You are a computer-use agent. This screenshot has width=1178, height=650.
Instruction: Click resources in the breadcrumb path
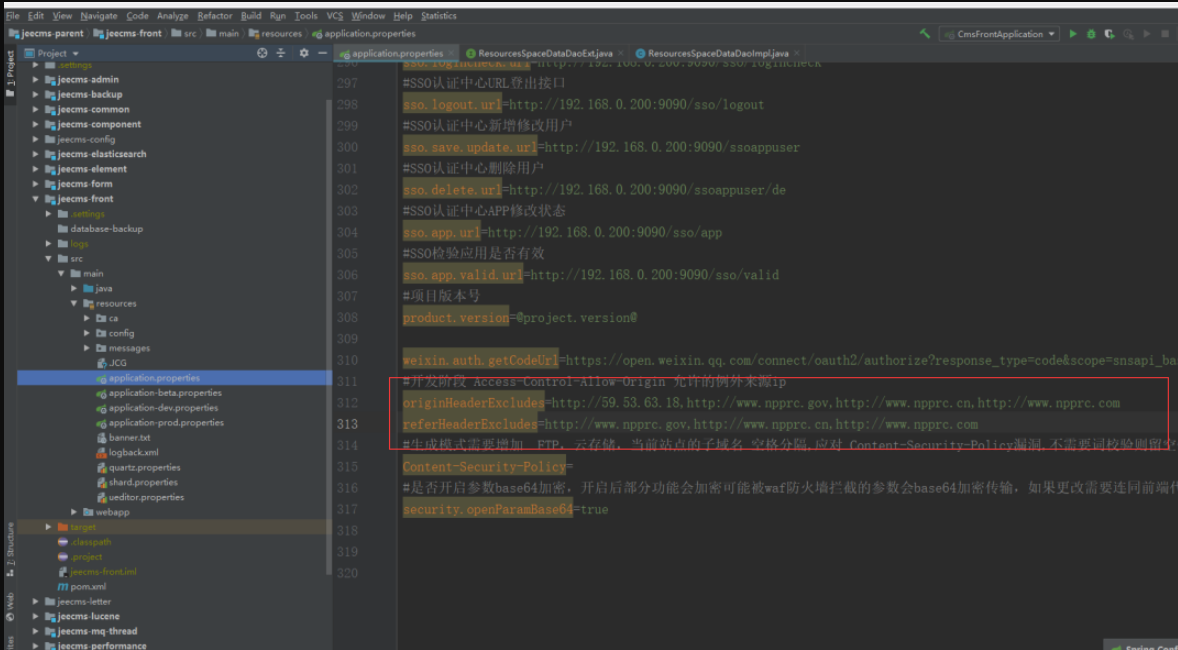tap(281, 33)
